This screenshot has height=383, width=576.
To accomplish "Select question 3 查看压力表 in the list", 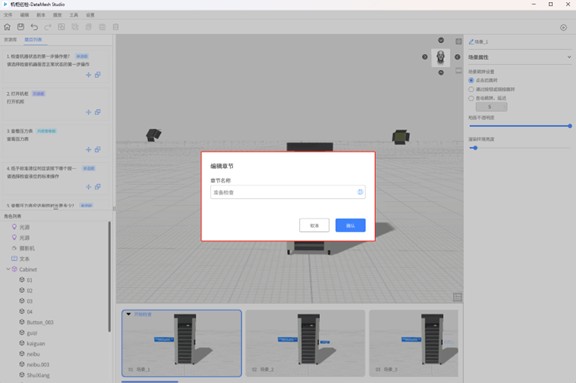I will (56, 140).
